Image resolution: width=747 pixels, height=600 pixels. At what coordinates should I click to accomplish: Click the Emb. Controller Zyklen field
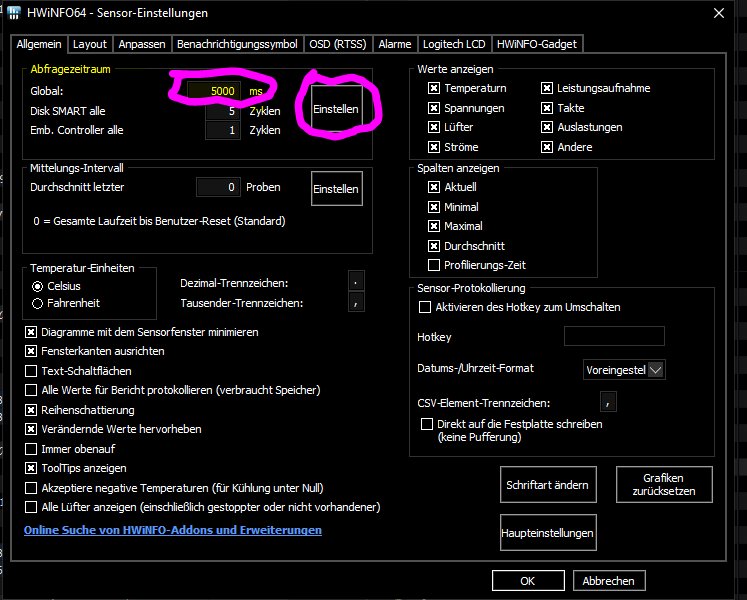(222, 130)
